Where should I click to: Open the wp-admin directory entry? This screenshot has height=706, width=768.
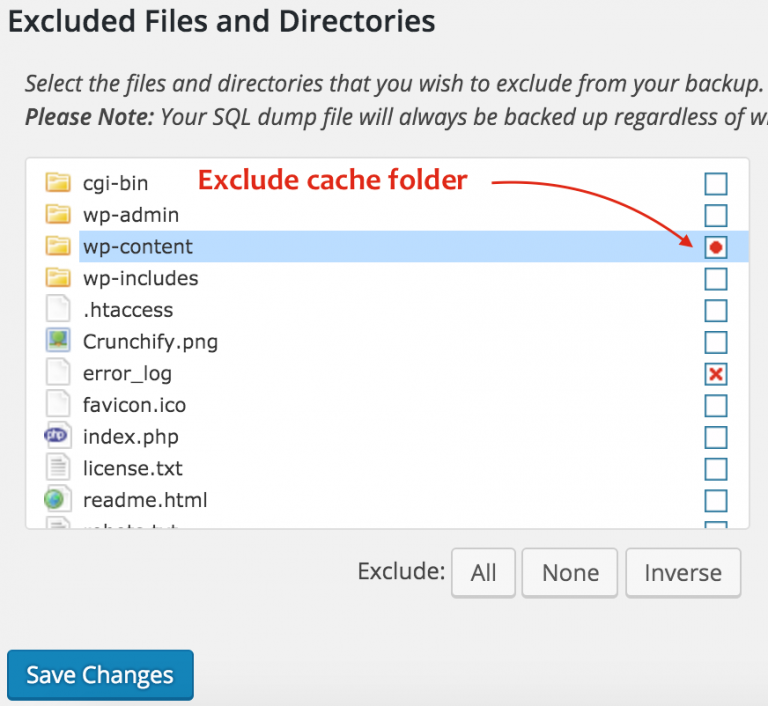pyautogui.click(x=130, y=214)
